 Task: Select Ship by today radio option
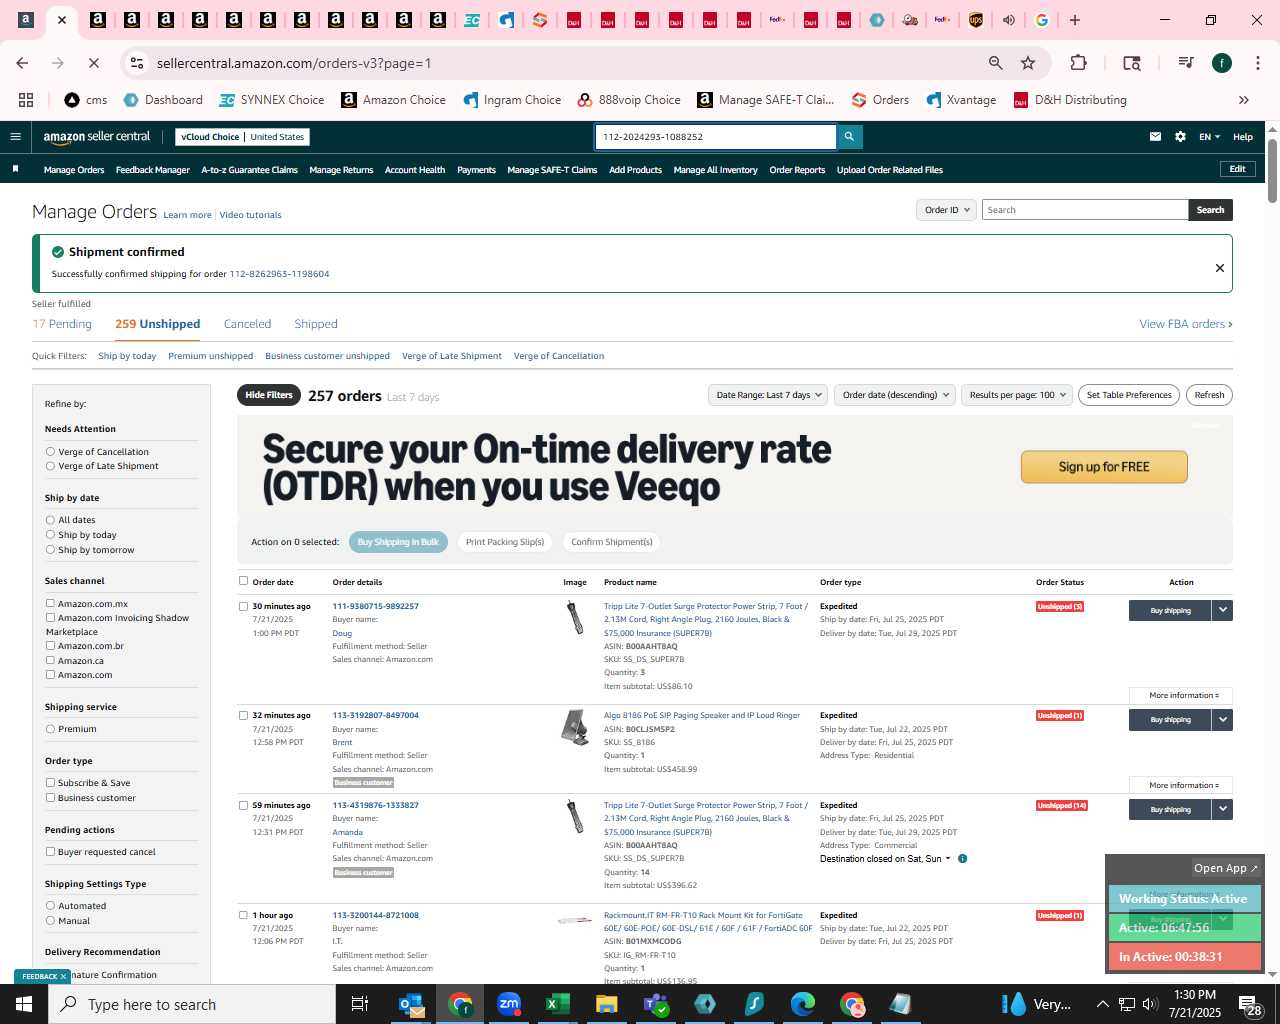click(50, 535)
